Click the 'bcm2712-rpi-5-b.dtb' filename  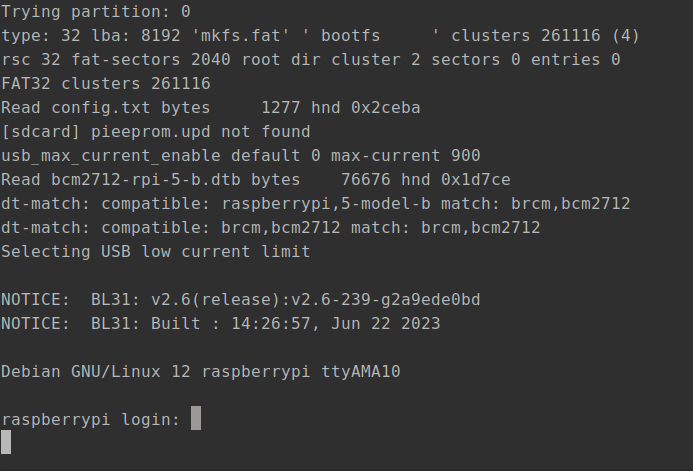pyautogui.click(x=146, y=180)
